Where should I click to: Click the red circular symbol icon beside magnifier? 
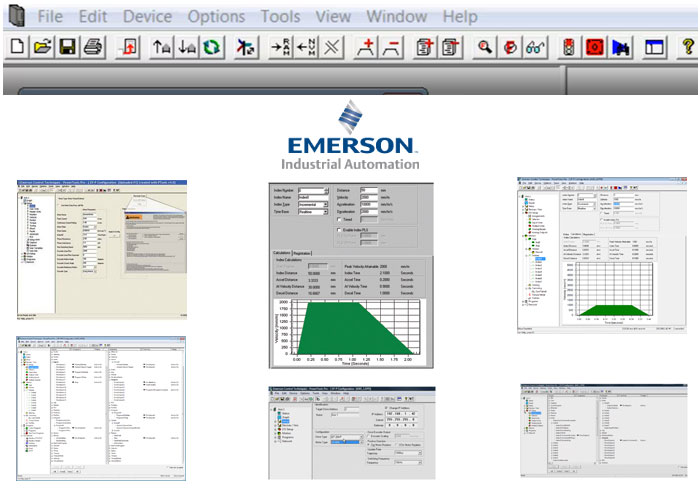[x=510, y=47]
